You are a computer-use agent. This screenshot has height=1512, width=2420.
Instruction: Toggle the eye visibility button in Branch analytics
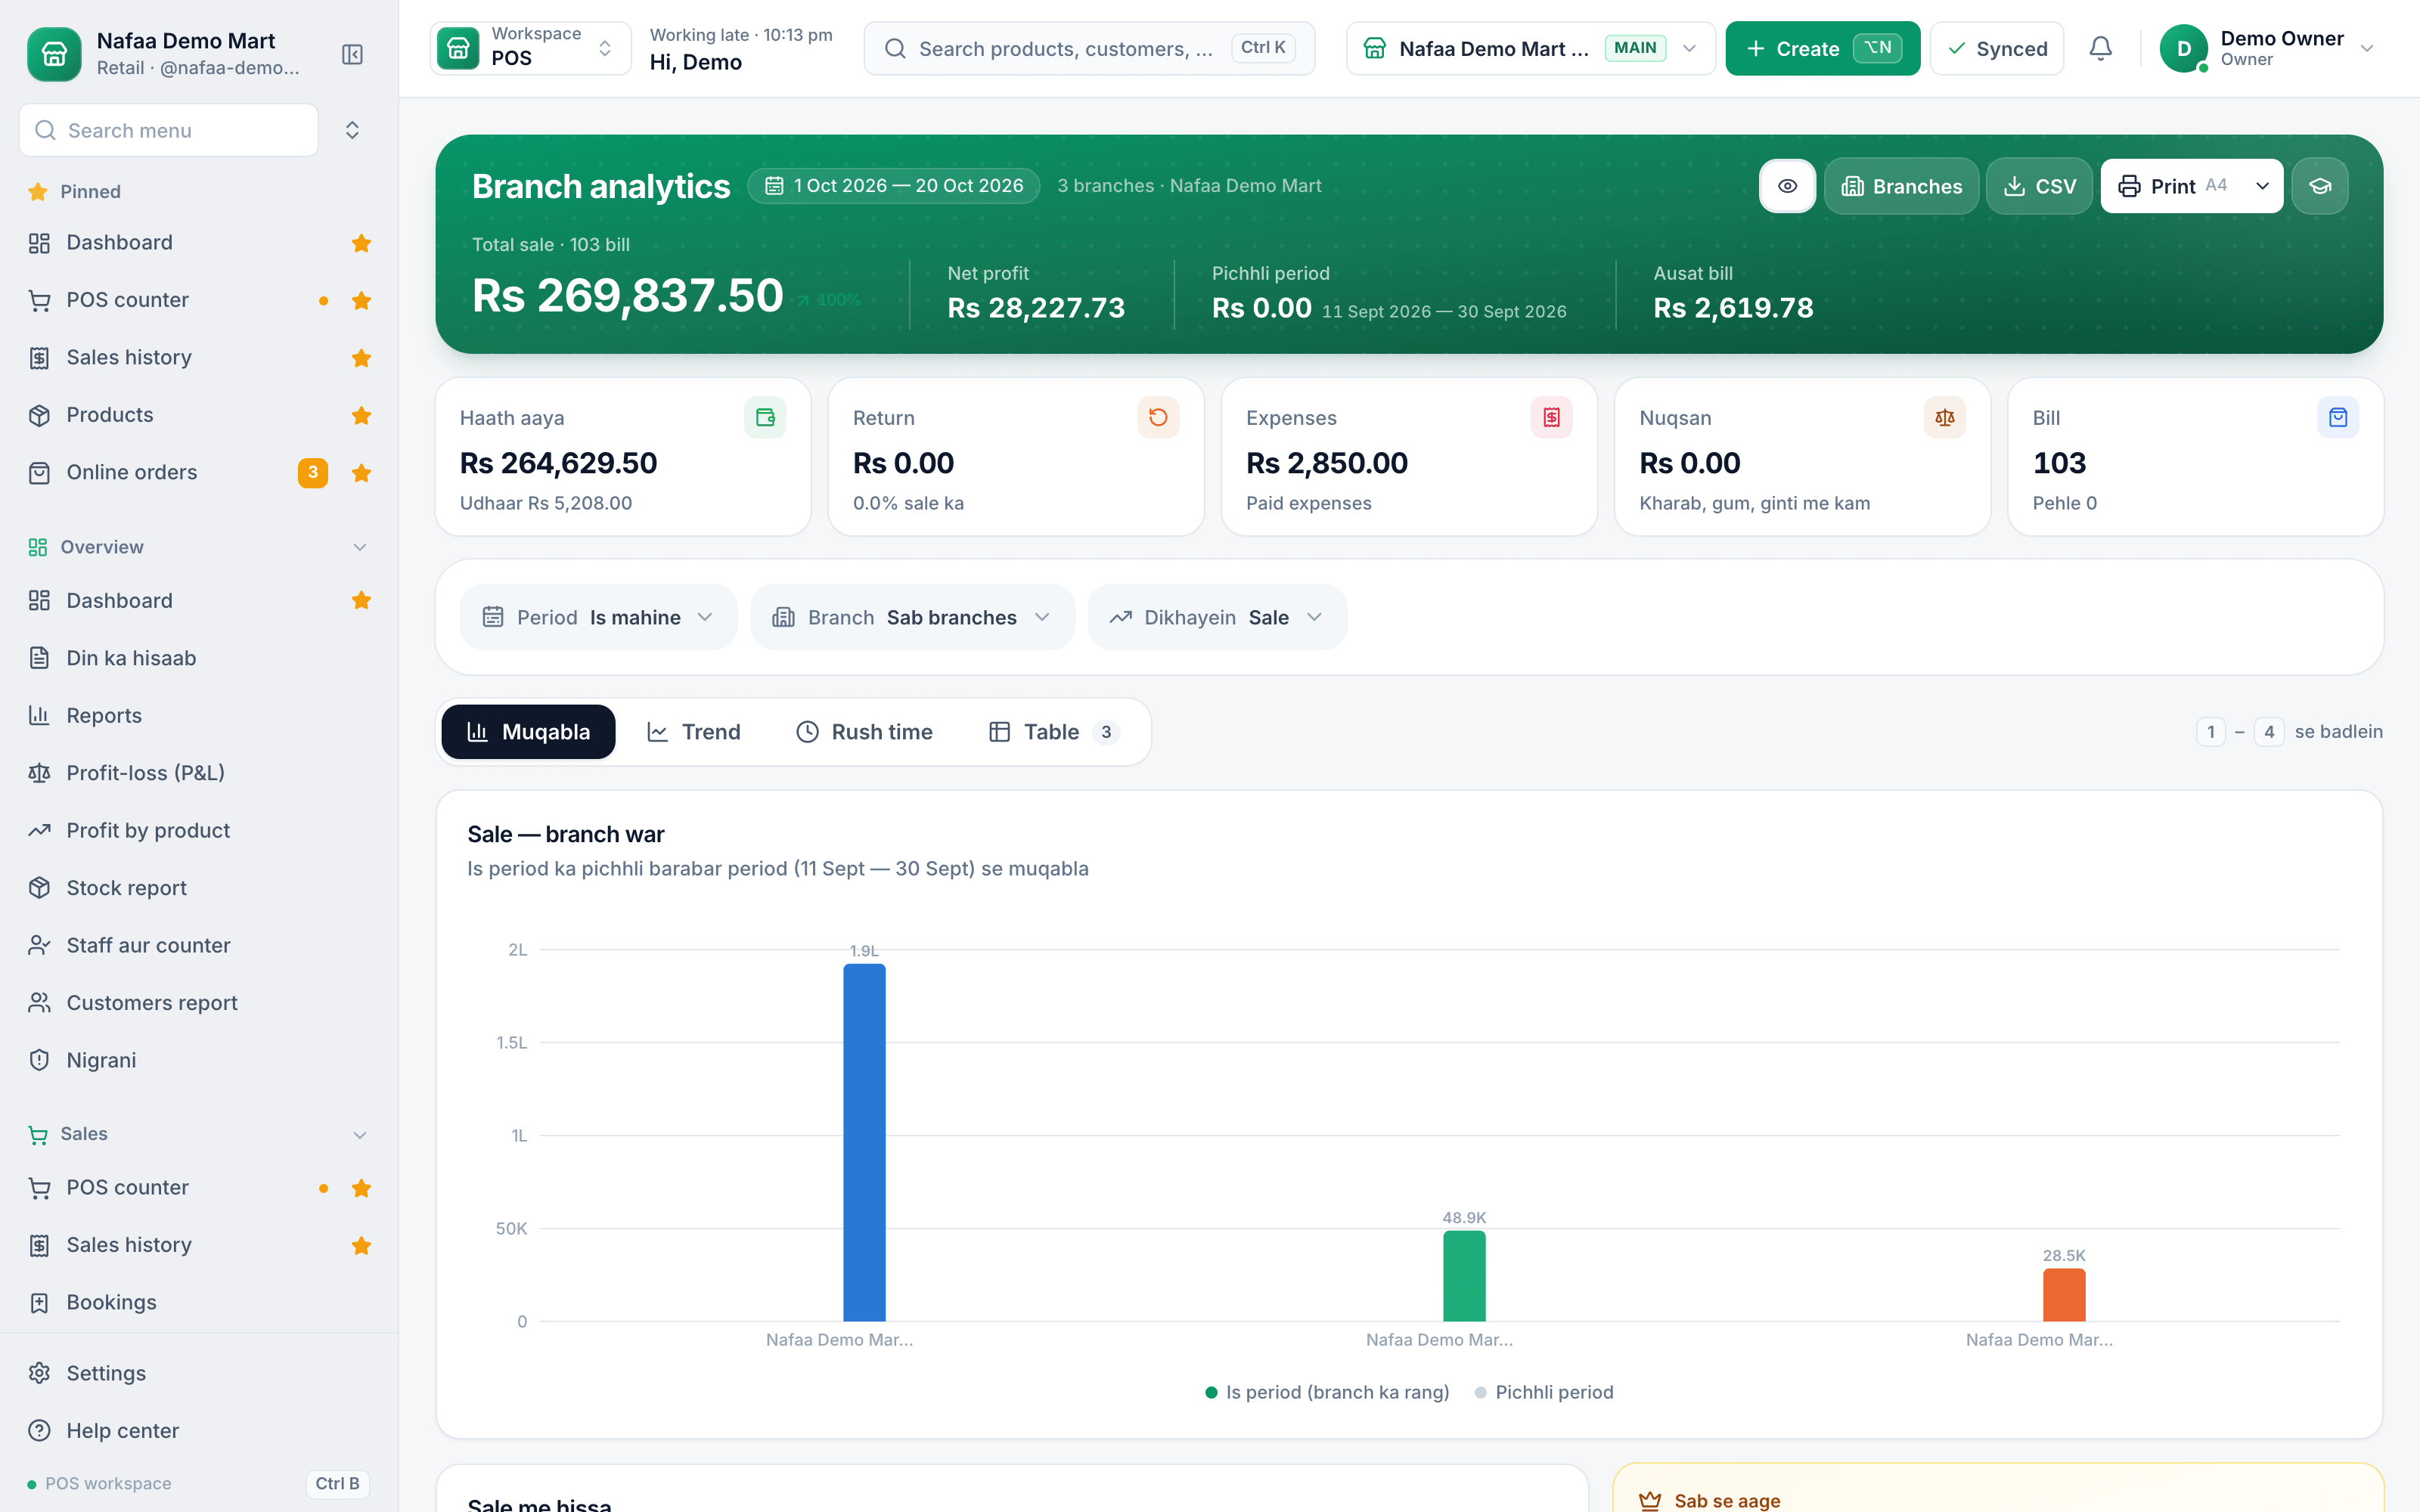coord(1787,186)
